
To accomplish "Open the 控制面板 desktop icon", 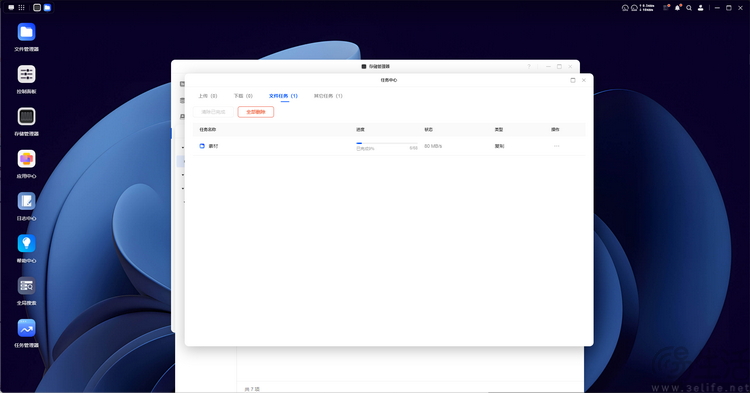I will [x=26, y=74].
